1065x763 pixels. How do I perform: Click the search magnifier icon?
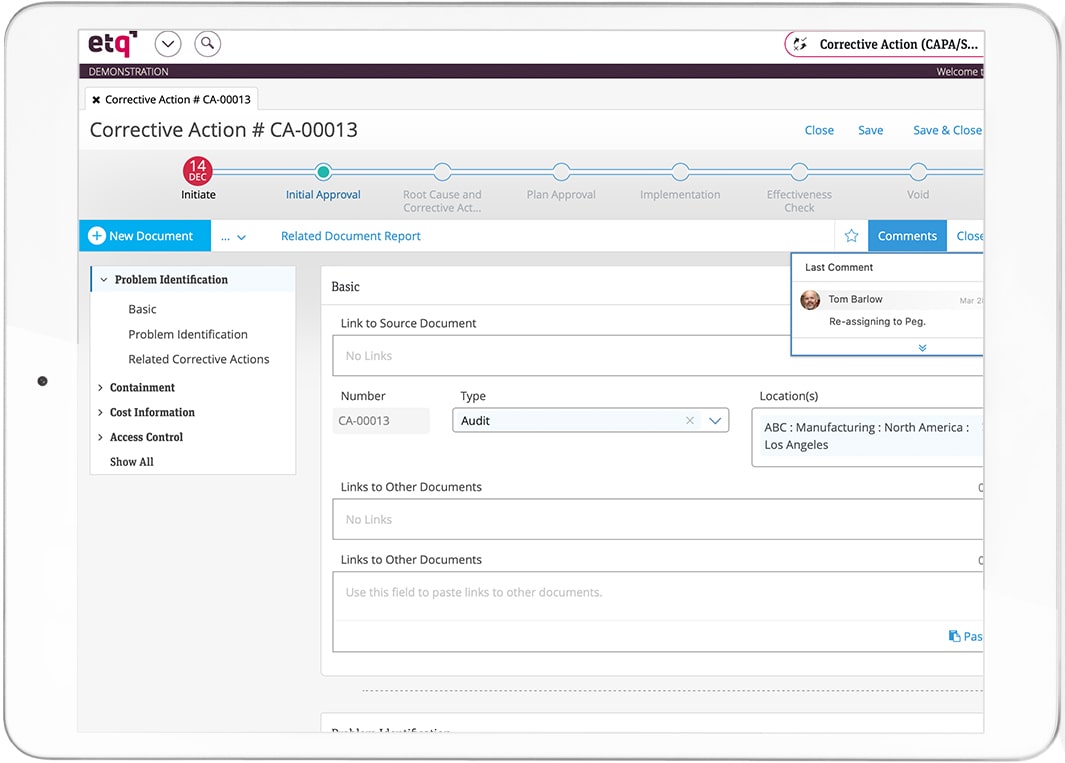click(207, 44)
